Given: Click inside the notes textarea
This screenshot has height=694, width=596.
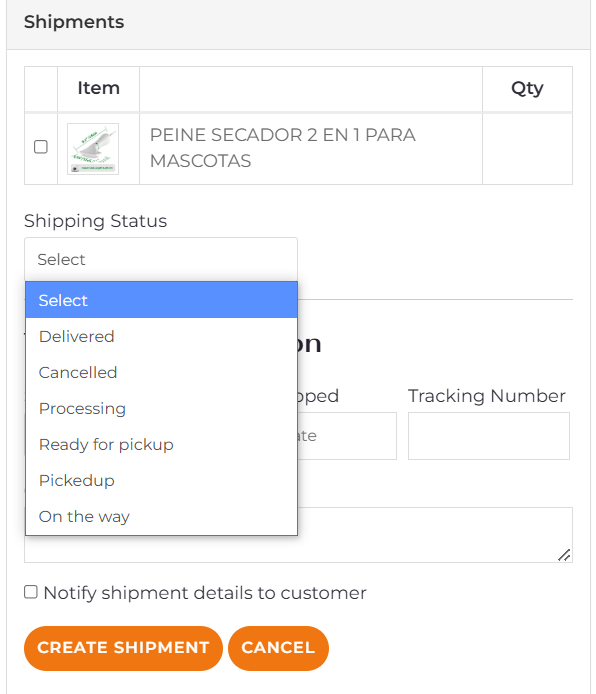Looking at the screenshot, I should 435,535.
